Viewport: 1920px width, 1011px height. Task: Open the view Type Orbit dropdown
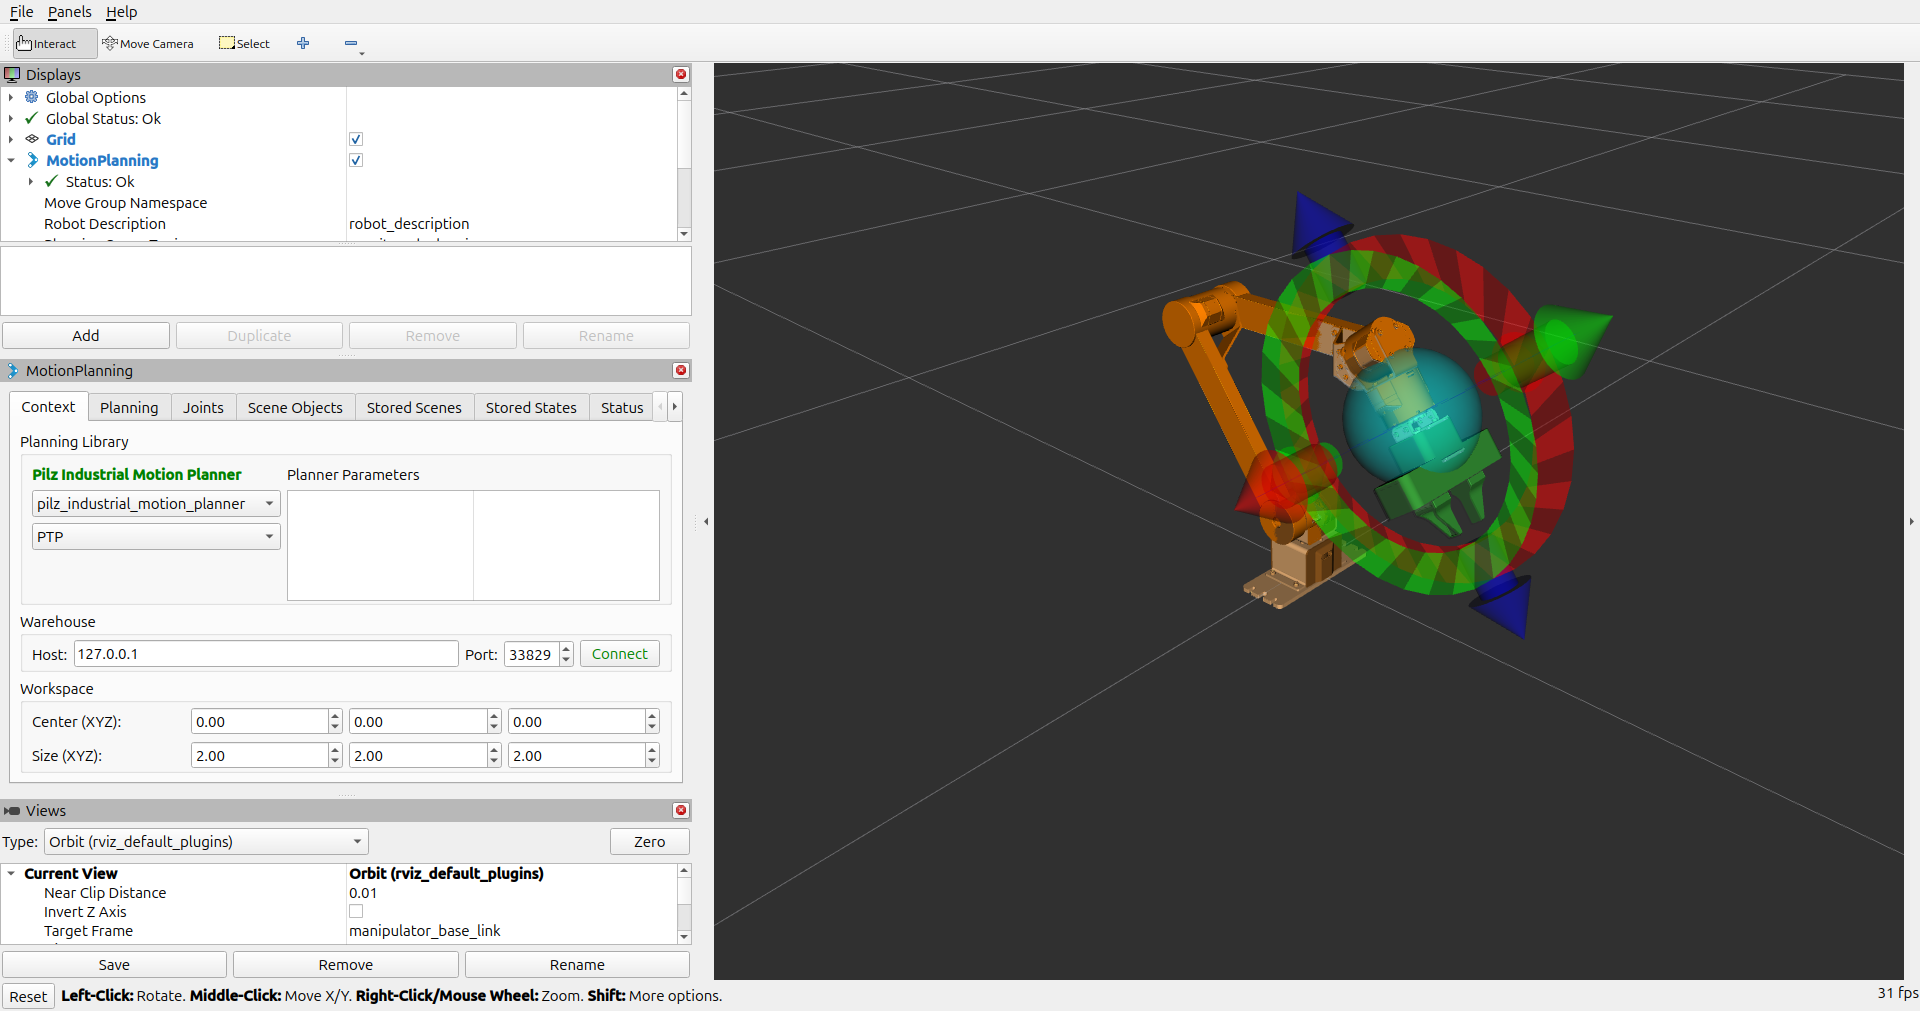206,841
